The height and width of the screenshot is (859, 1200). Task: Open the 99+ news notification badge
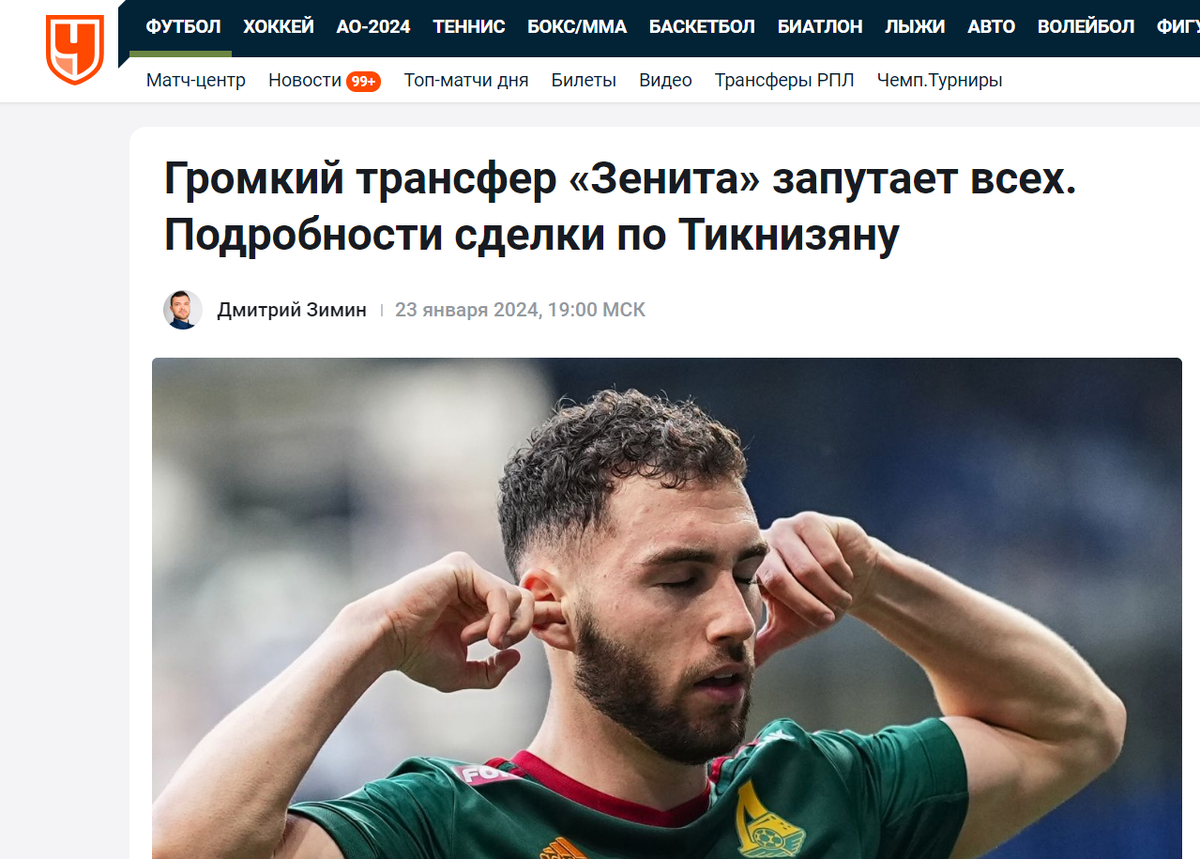pos(363,81)
